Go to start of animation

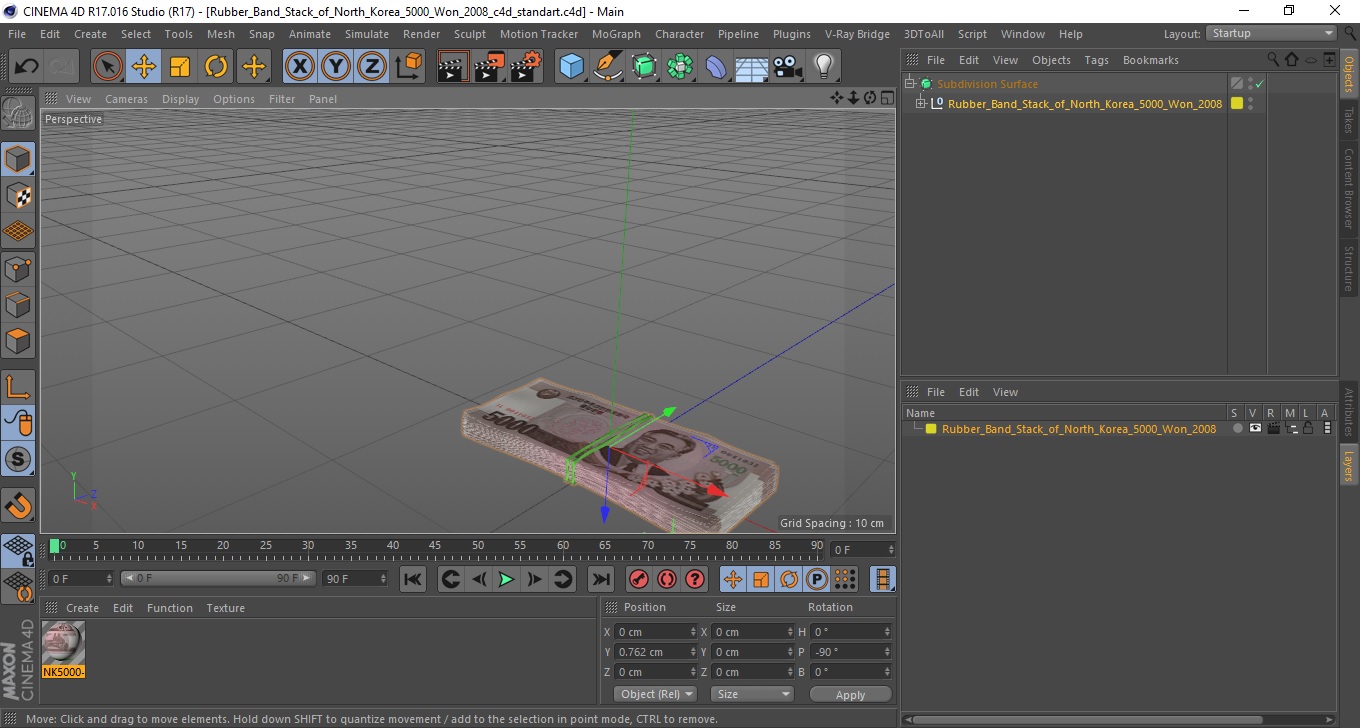coord(412,579)
